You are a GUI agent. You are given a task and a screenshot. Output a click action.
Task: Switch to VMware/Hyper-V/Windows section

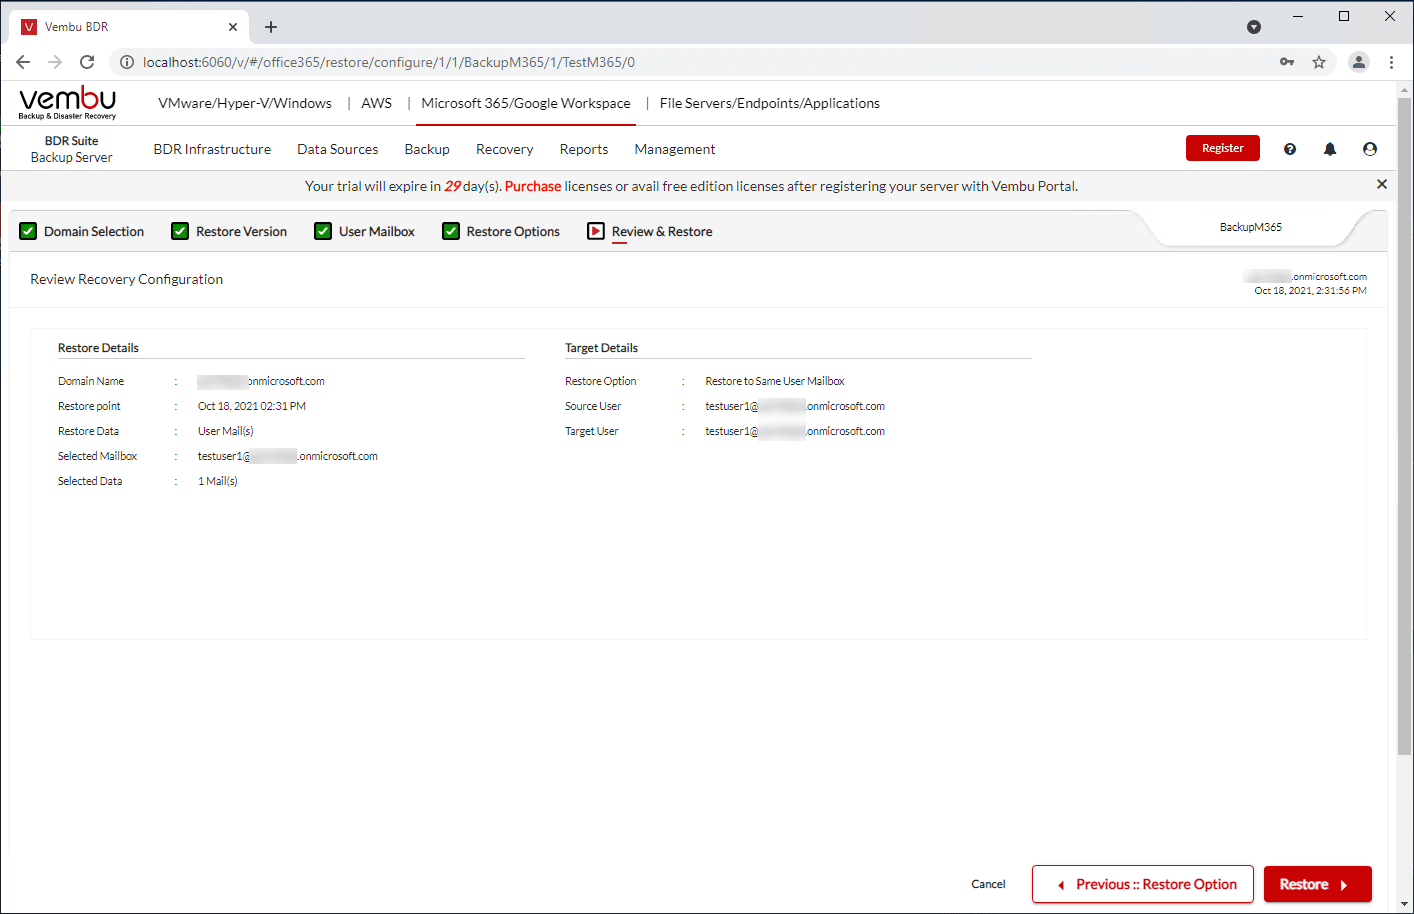[245, 103]
